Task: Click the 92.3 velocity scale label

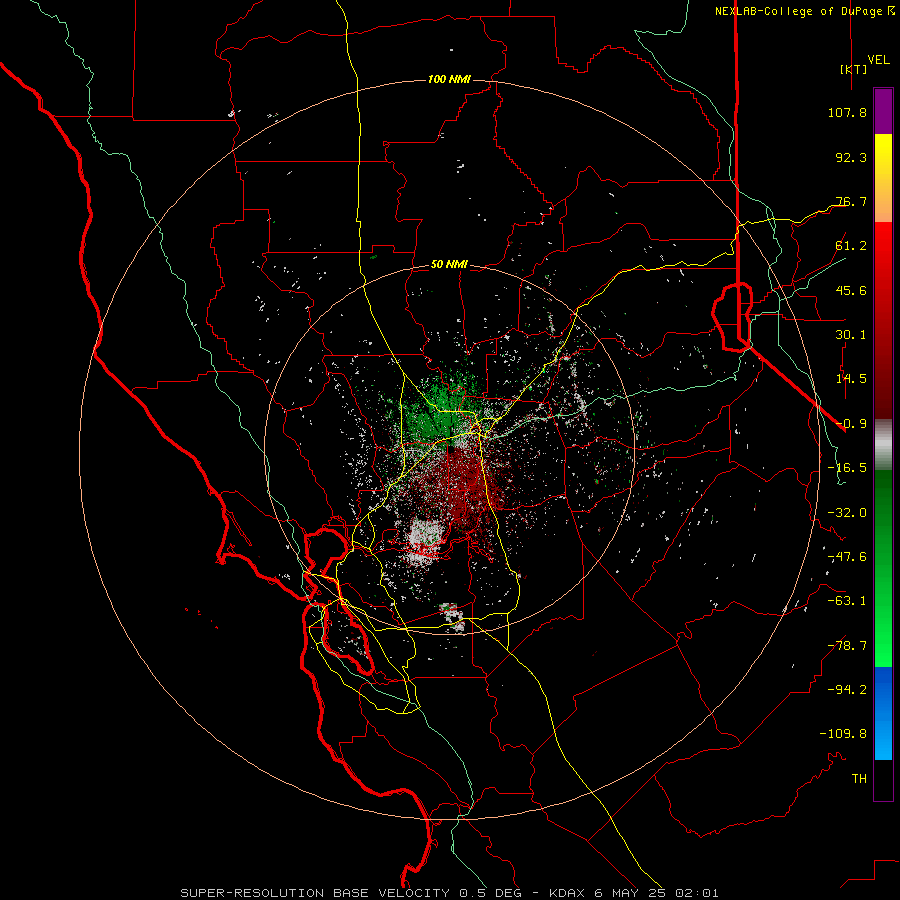Action: (851, 157)
